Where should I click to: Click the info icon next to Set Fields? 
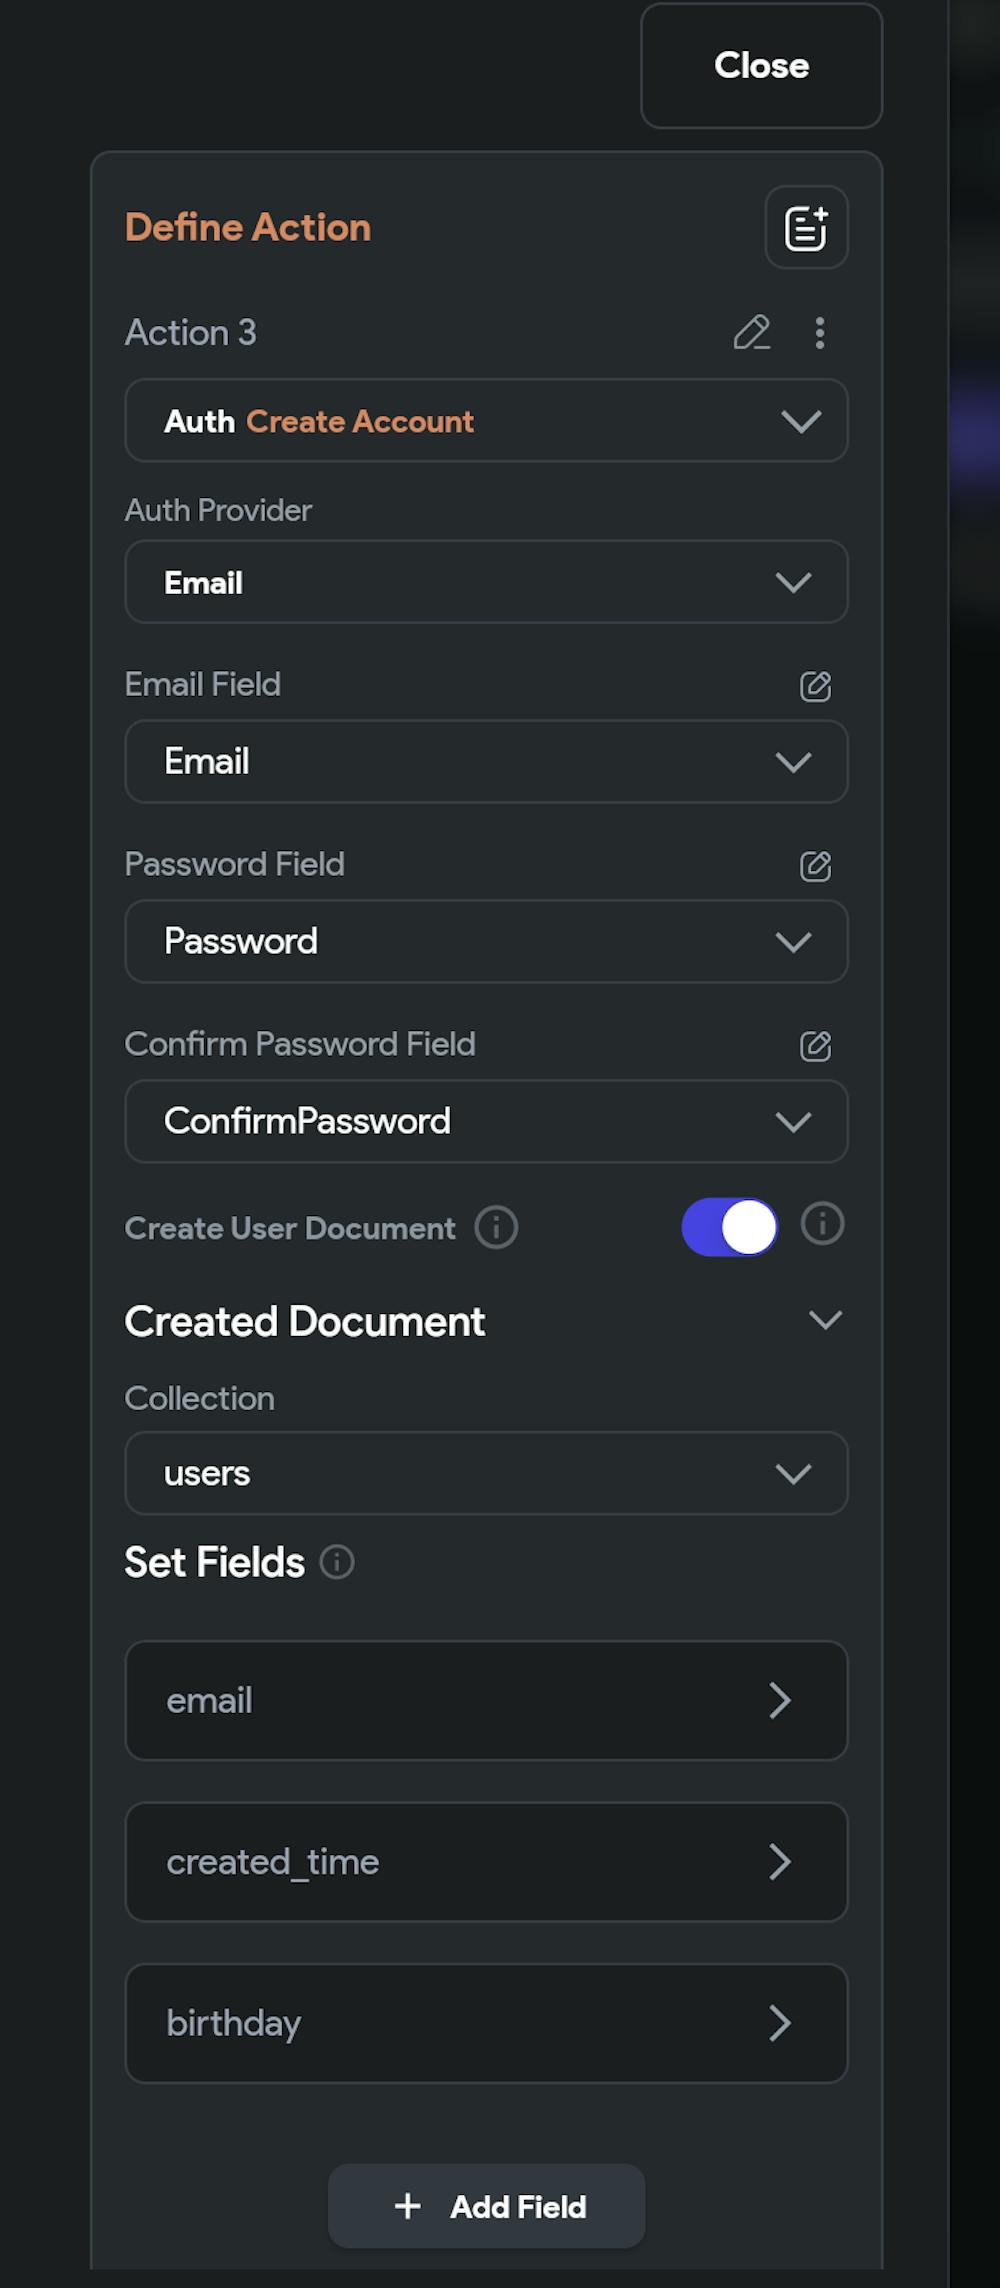tap(337, 1562)
